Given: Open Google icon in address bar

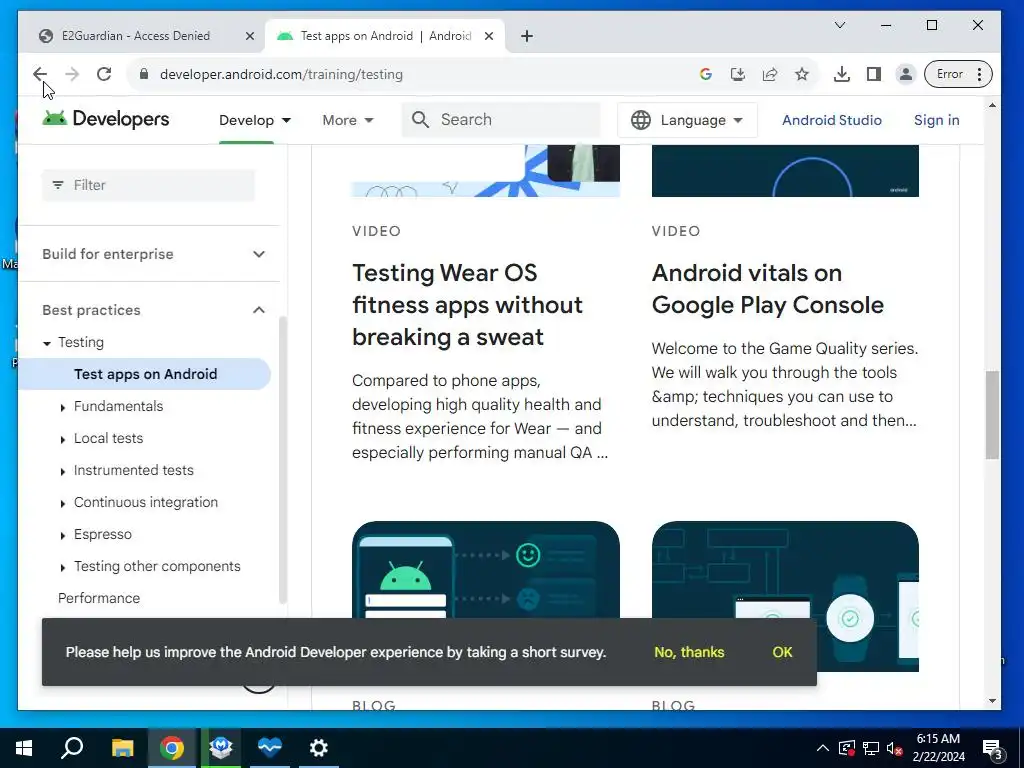Looking at the screenshot, I should (x=705, y=74).
